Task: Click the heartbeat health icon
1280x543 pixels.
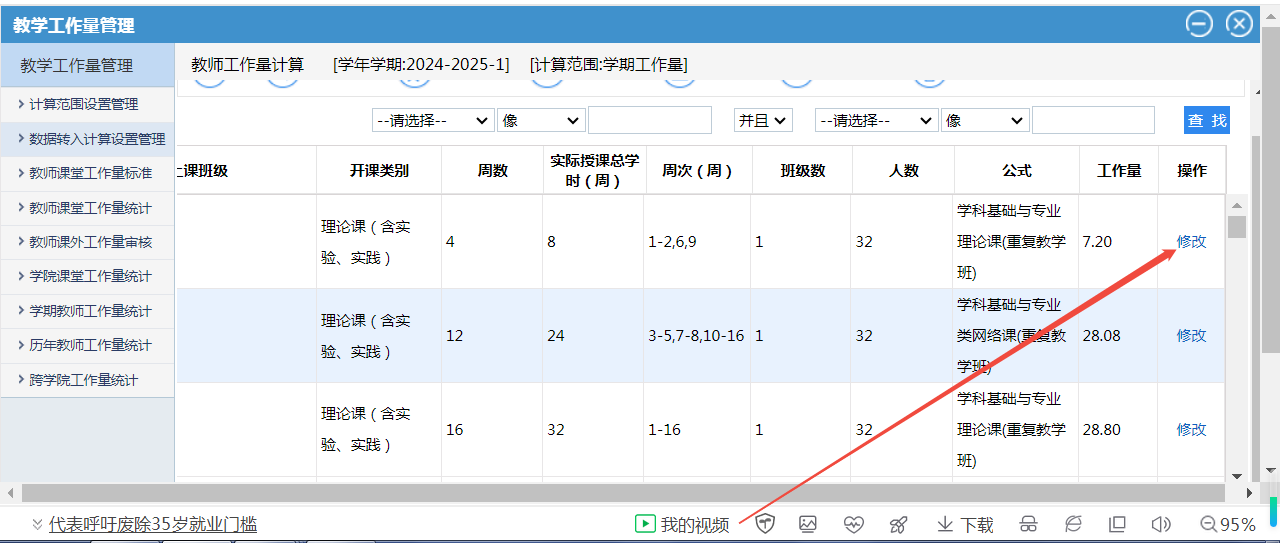Action: pos(853,524)
